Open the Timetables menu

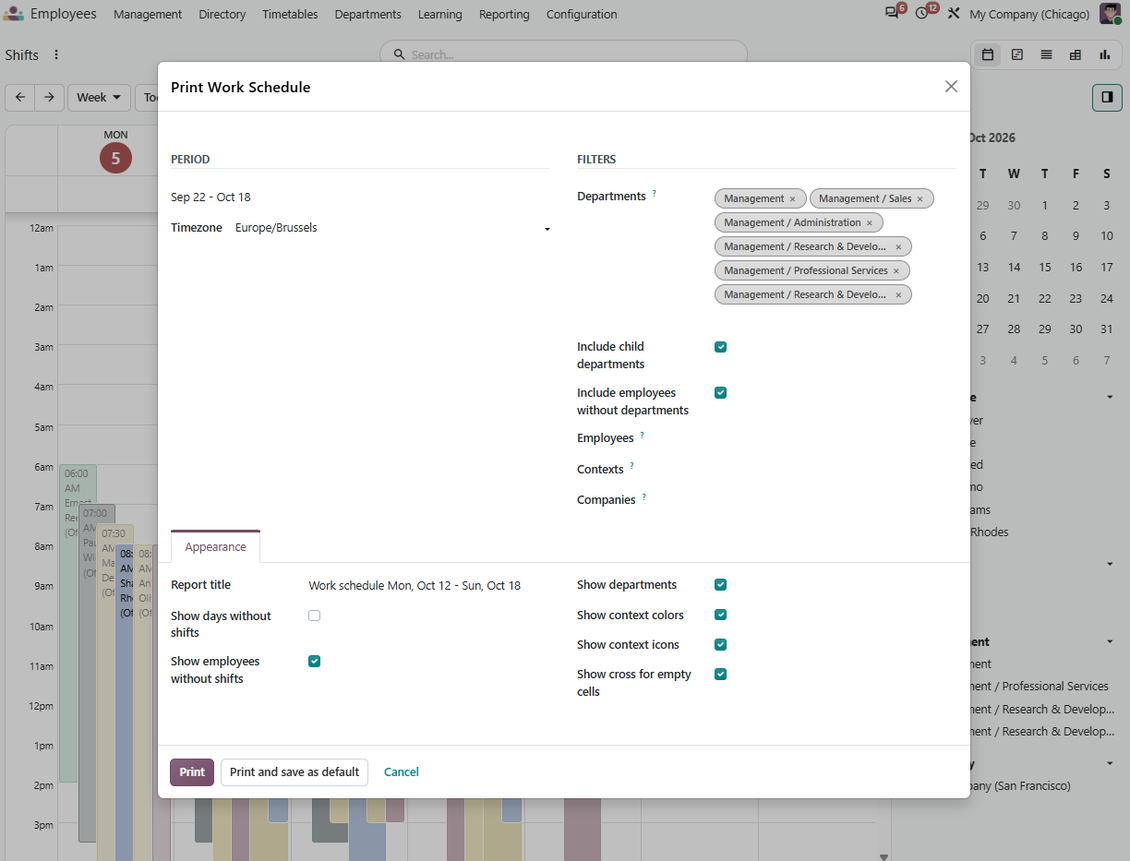pyautogui.click(x=290, y=14)
